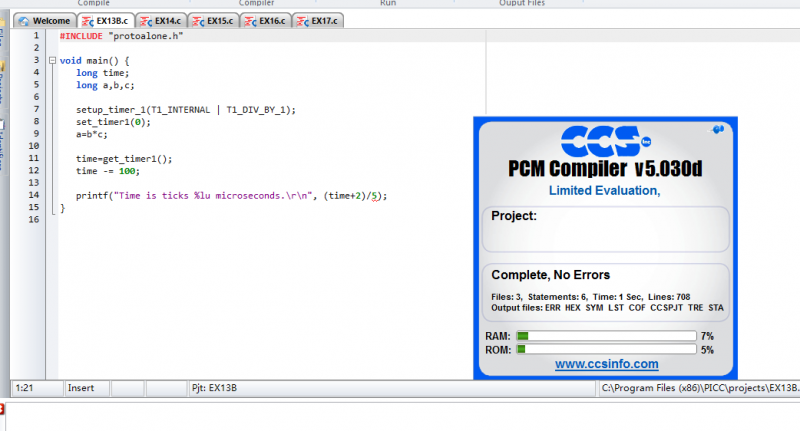The height and width of the screenshot is (431, 800).
Task: Click the 5% ROM percentage value
Action: tap(707, 350)
